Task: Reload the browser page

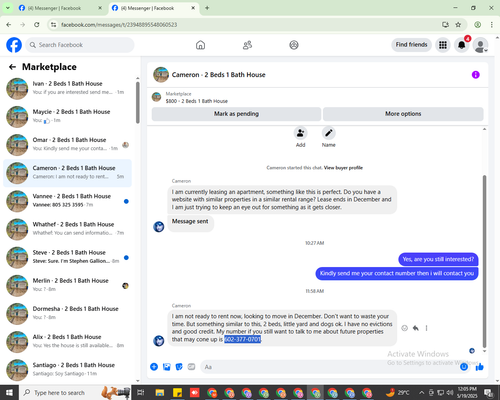Action: pos(37,25)
